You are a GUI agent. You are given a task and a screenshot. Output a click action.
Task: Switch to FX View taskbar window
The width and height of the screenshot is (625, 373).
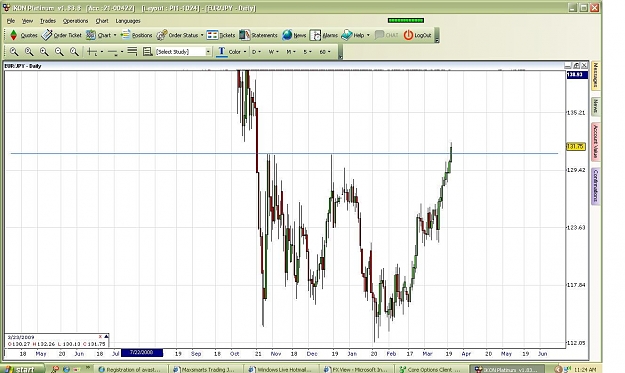[357, 369]
